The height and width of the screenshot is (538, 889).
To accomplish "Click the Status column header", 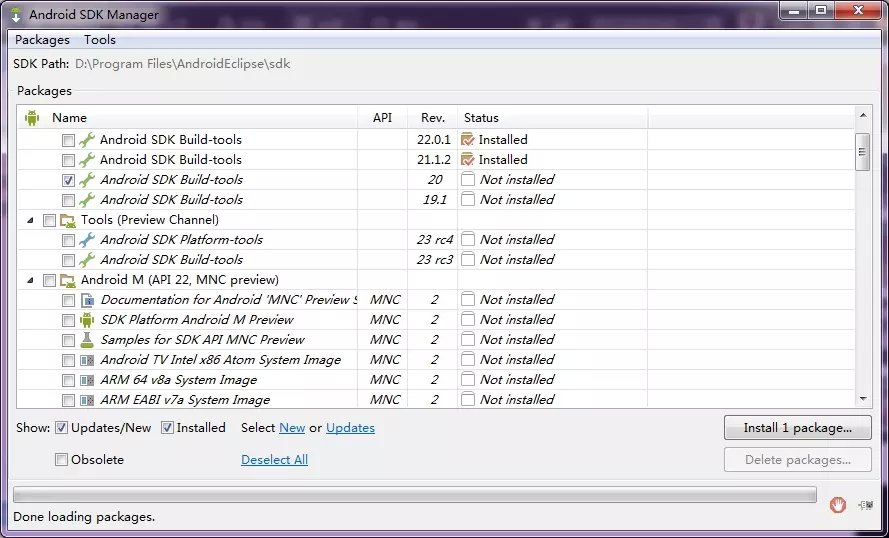I will [x=553, y=118].
